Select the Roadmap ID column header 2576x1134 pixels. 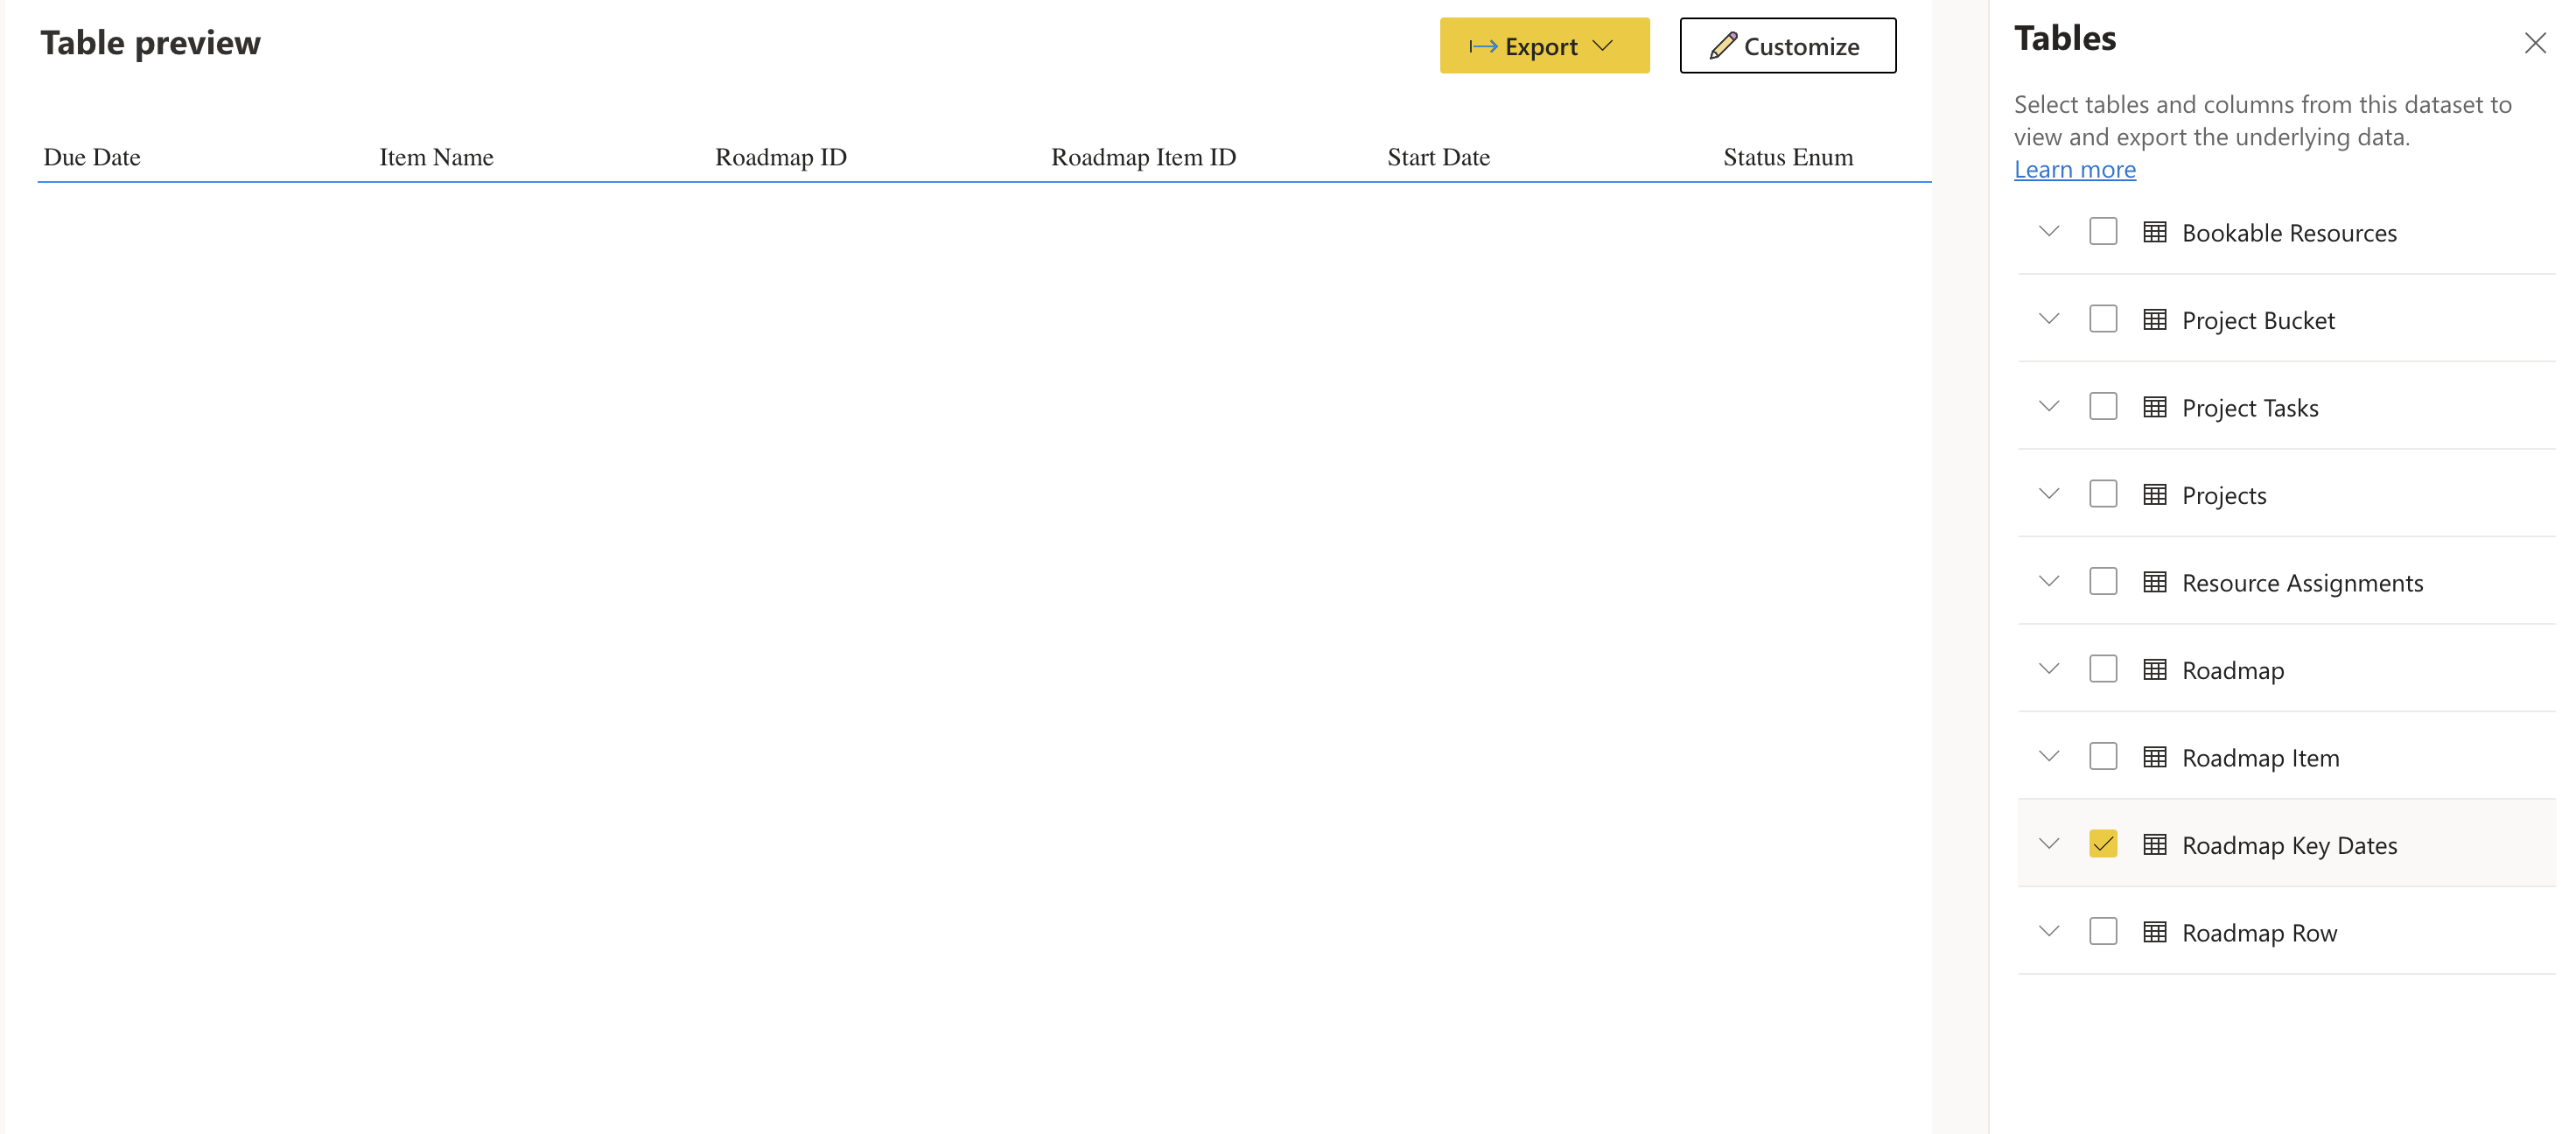point(781,157)
